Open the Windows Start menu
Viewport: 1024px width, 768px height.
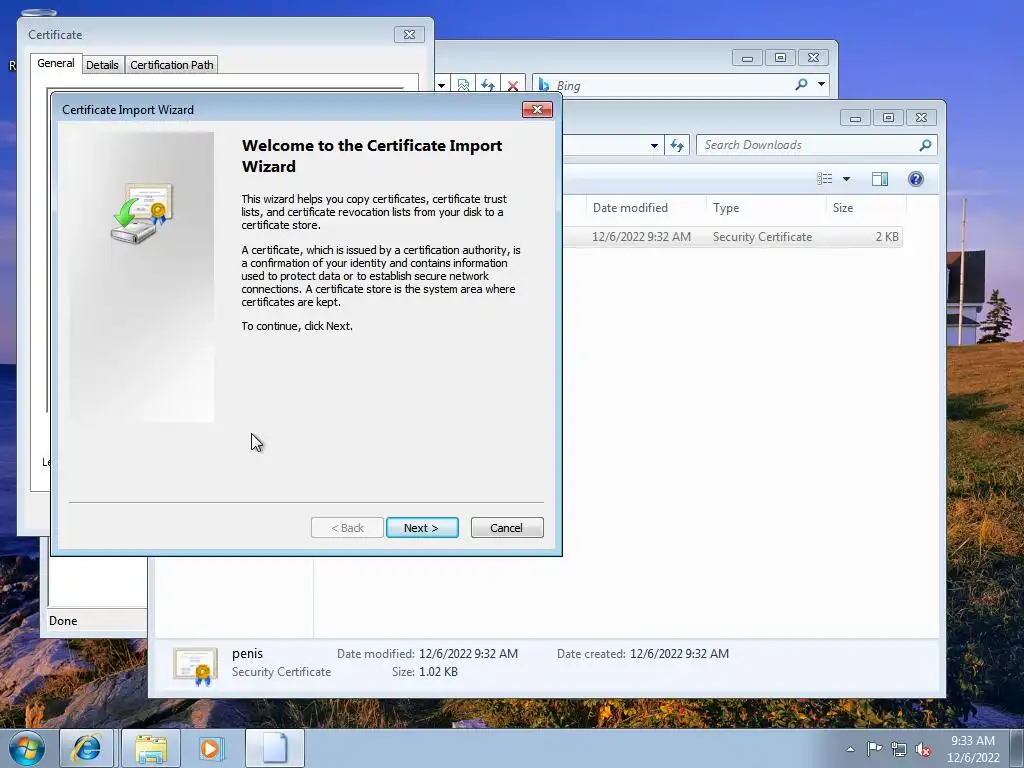[27, 748]
